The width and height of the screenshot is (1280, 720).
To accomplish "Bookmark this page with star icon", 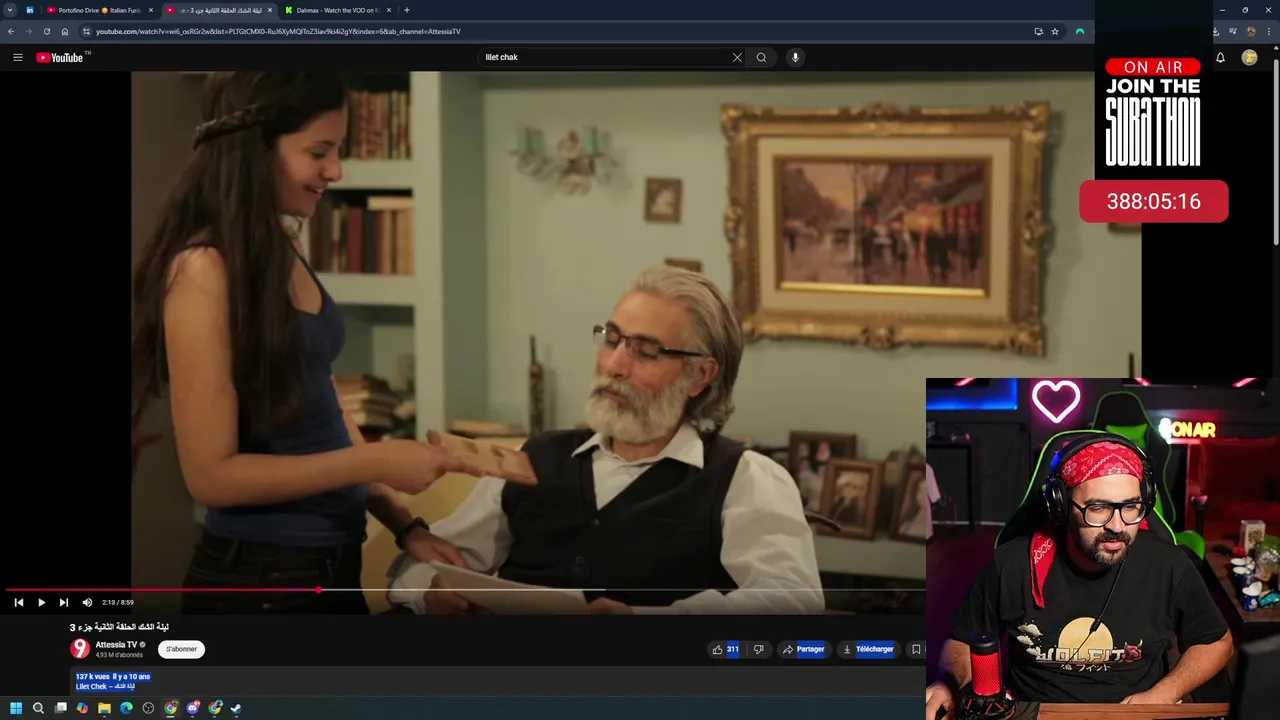I will tap(1055, 31).
